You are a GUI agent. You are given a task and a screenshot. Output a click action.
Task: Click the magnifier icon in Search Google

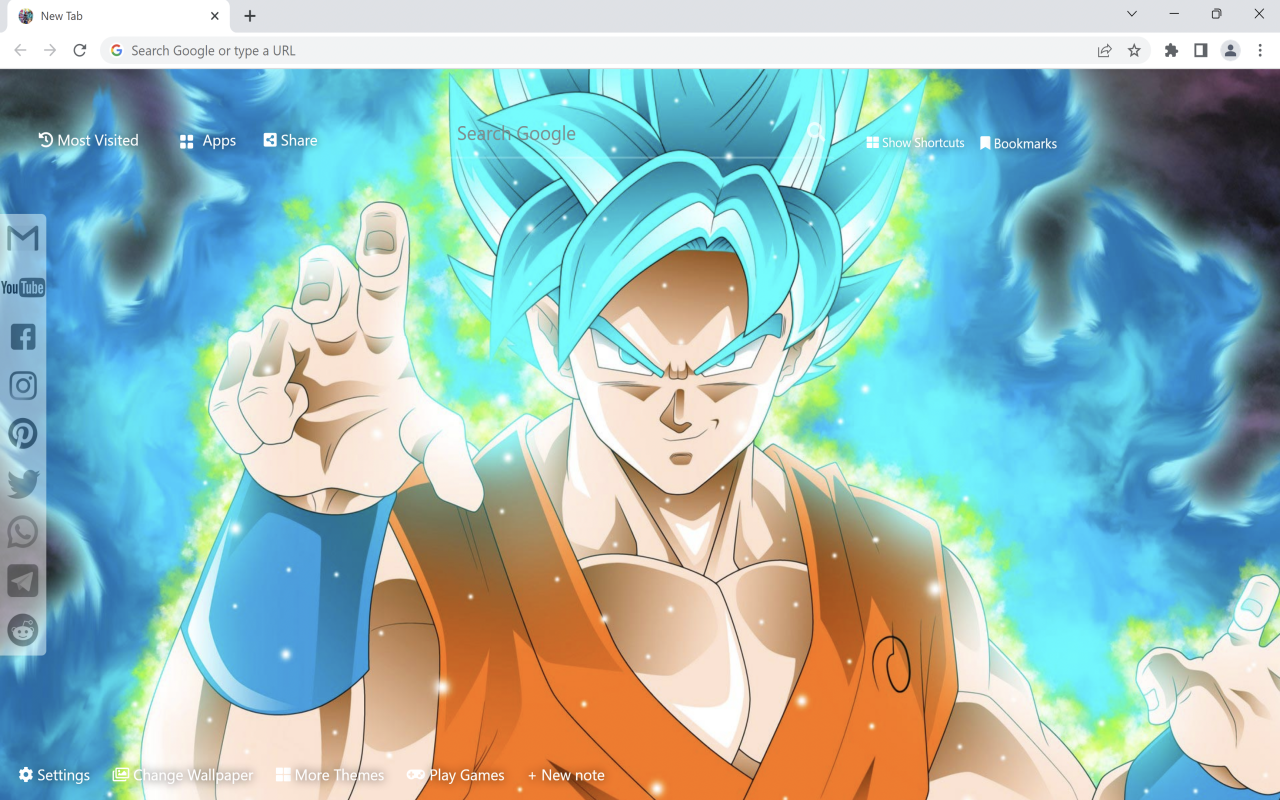pos(815,131)
